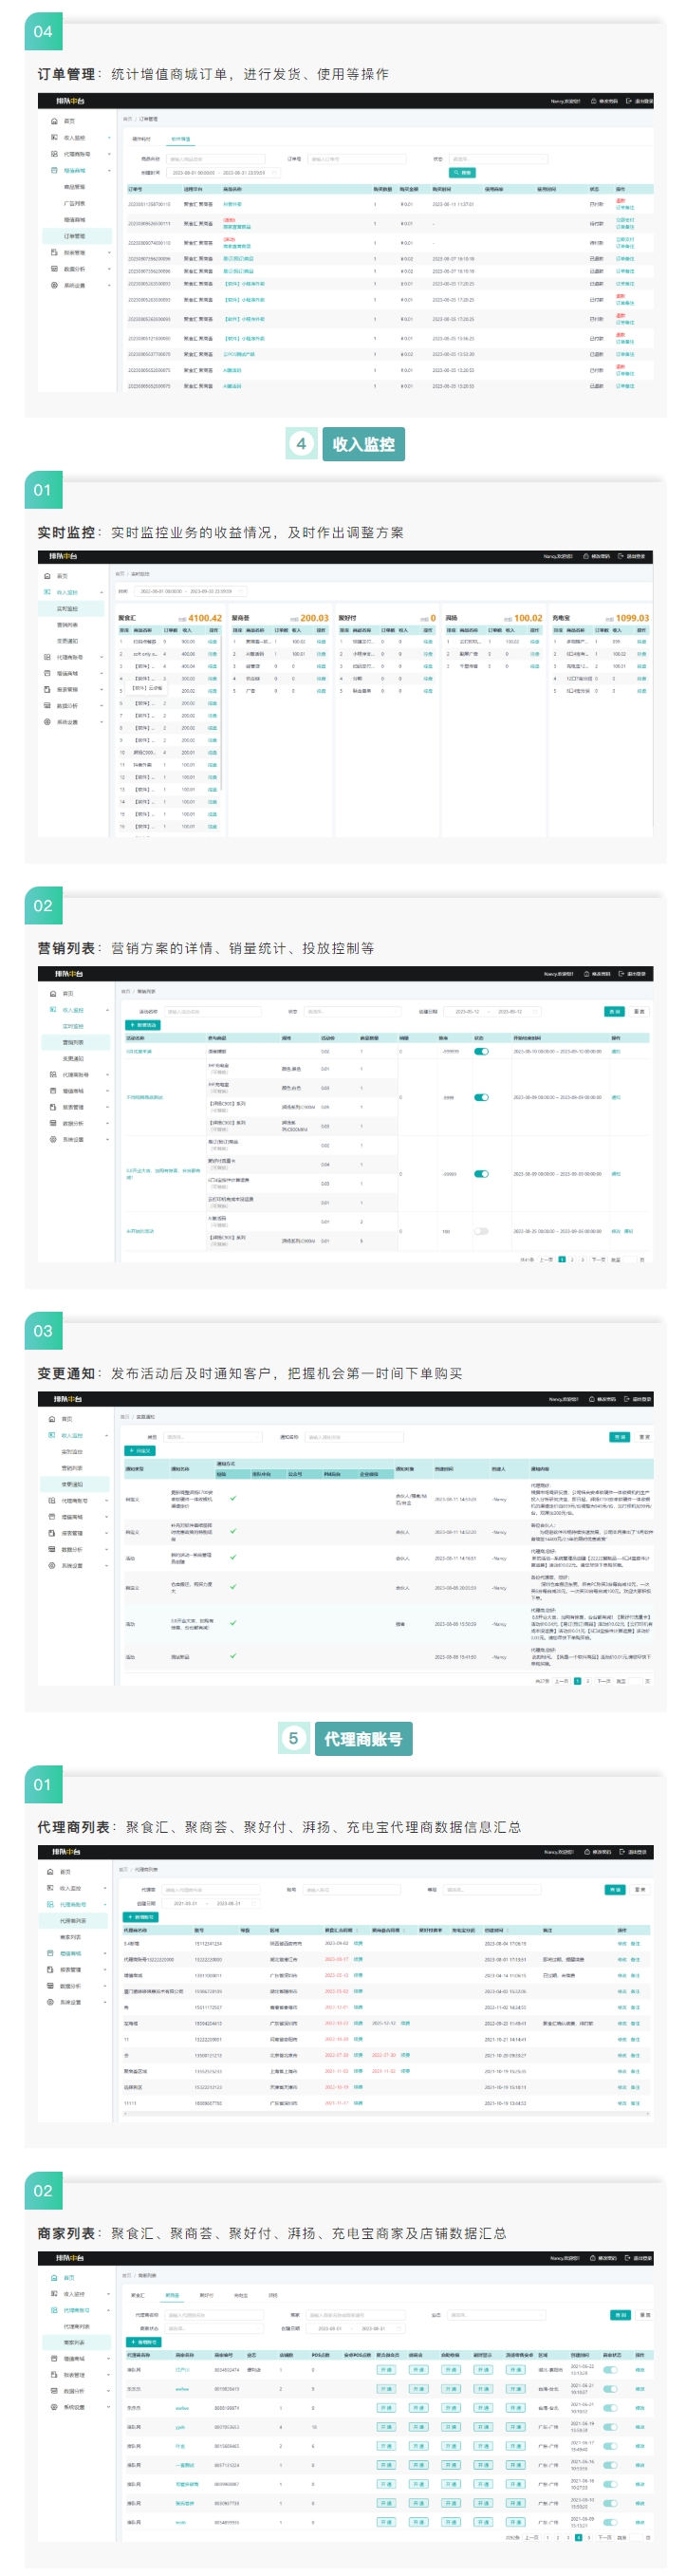
Task: Click 查询 button in 变更通知 screen
Action: click(619, 1437)
